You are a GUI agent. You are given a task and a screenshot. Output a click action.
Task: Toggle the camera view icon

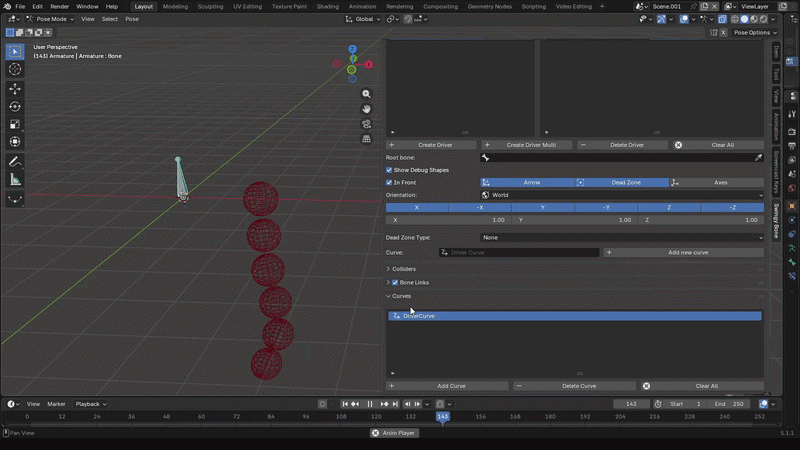click(366, 124)
